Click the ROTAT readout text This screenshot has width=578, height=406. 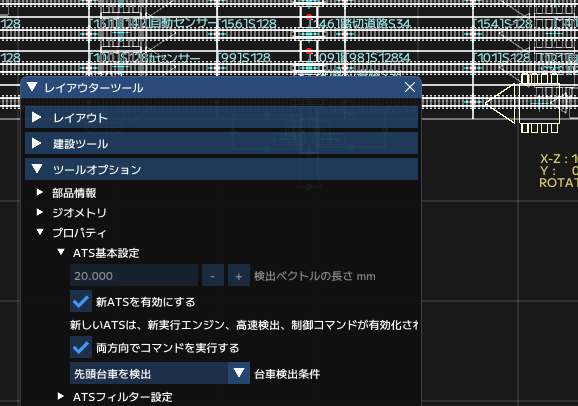coord(558,183)
